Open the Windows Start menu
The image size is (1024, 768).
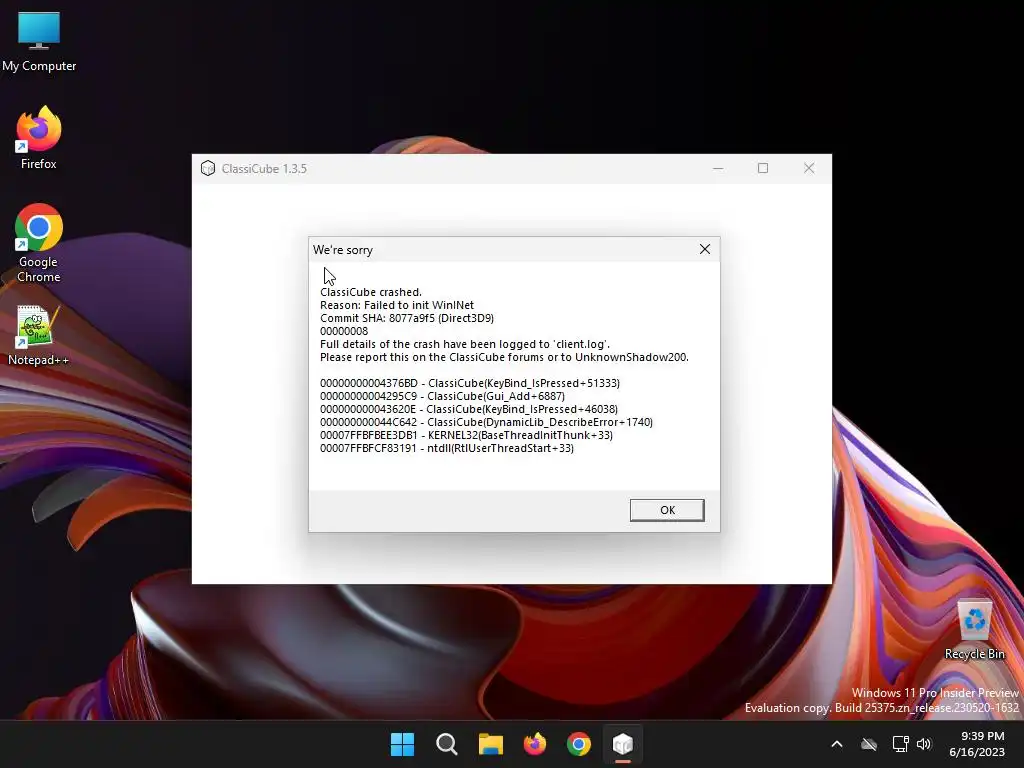(402, 744)
